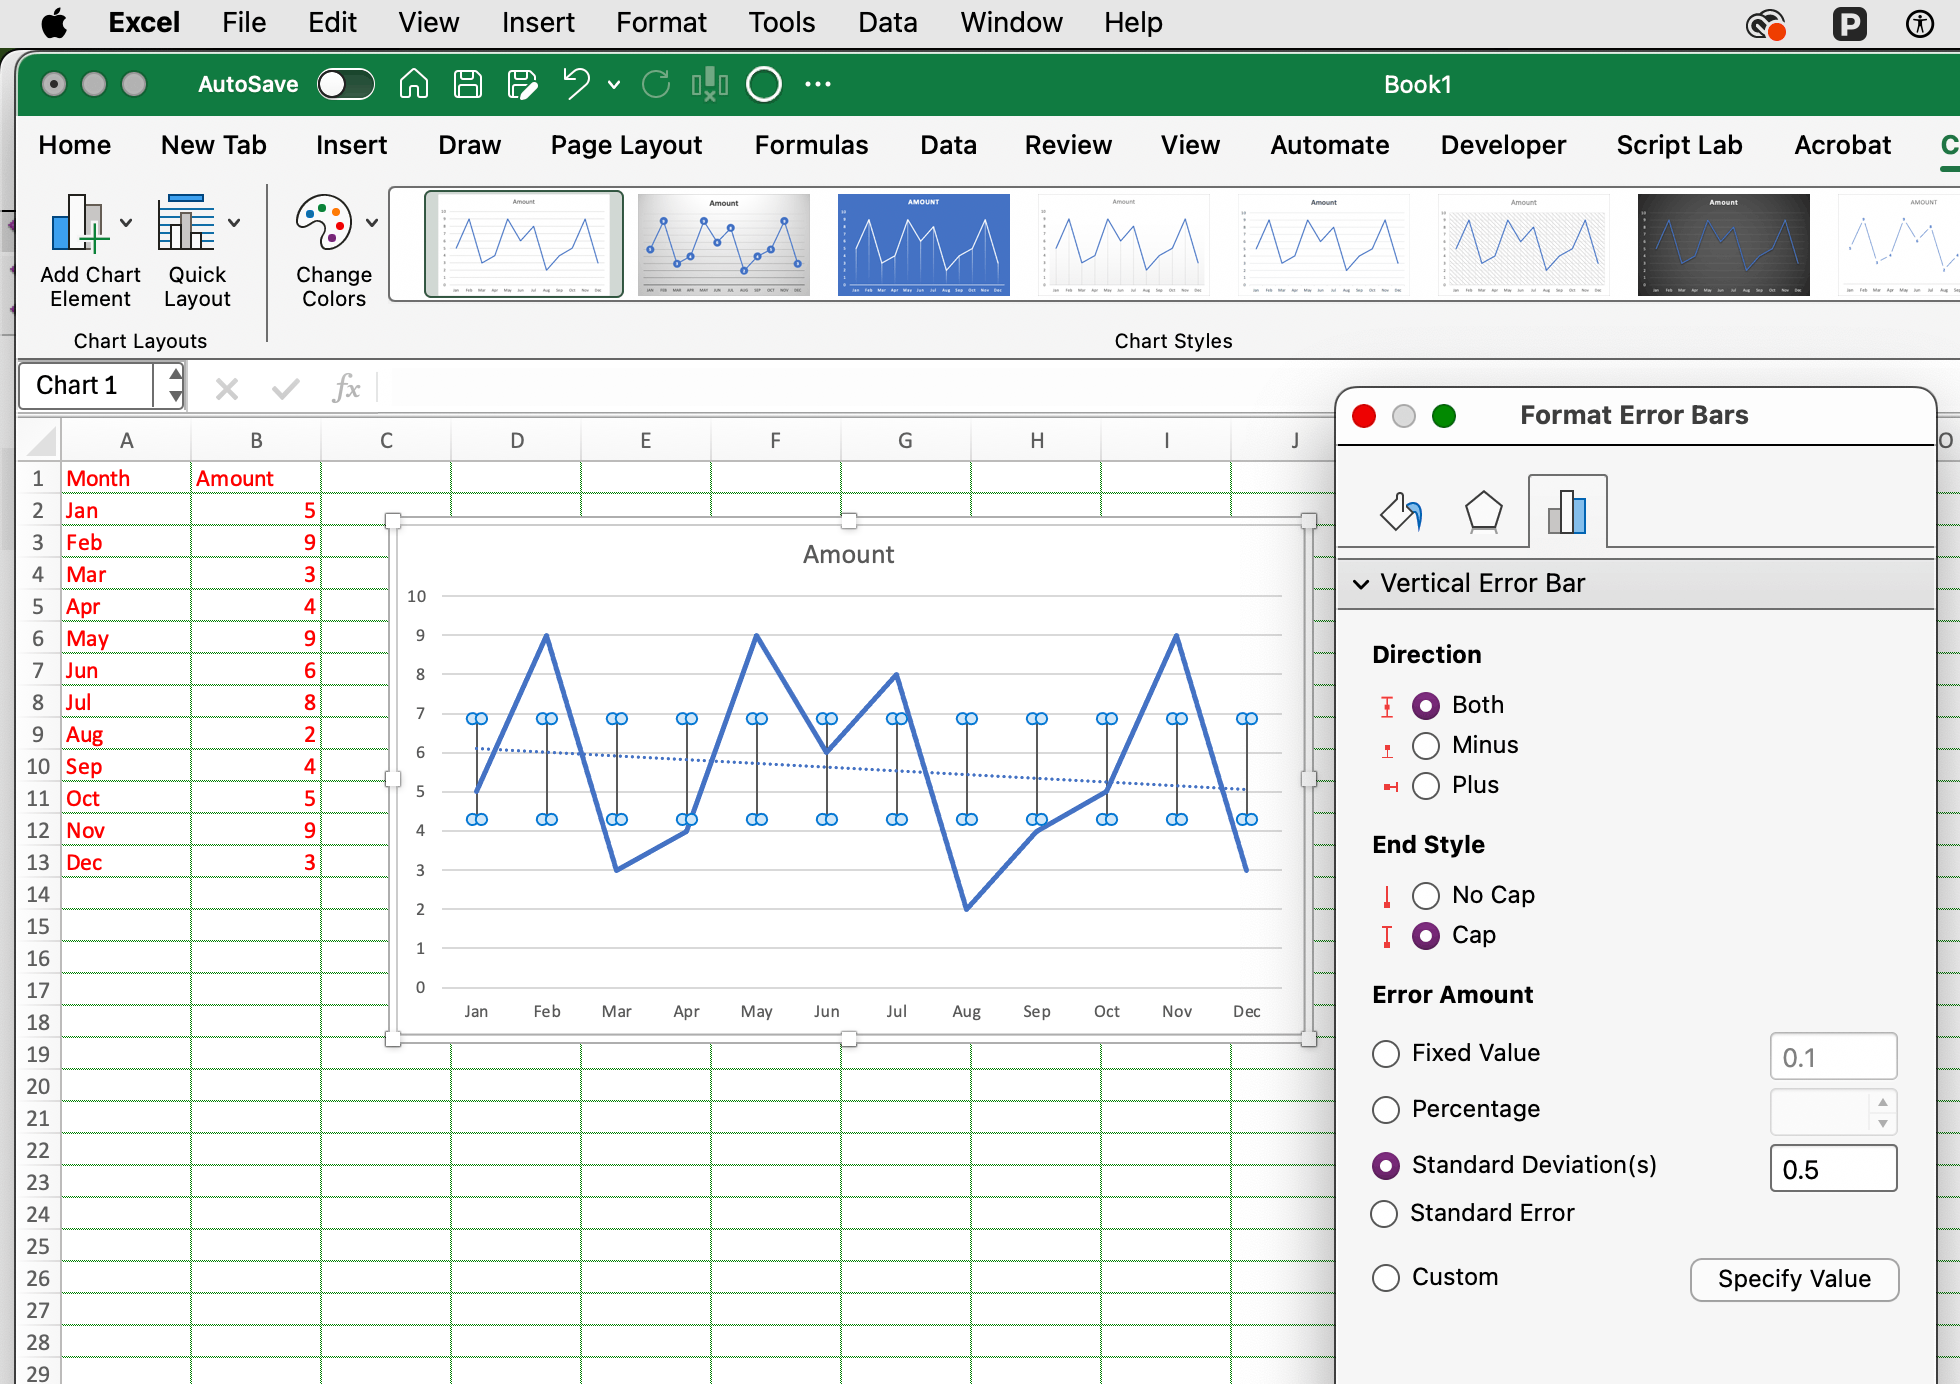Open the Effects pentagon tab
This screenshot has width=1960, height=1384.
click(1483, 512)
